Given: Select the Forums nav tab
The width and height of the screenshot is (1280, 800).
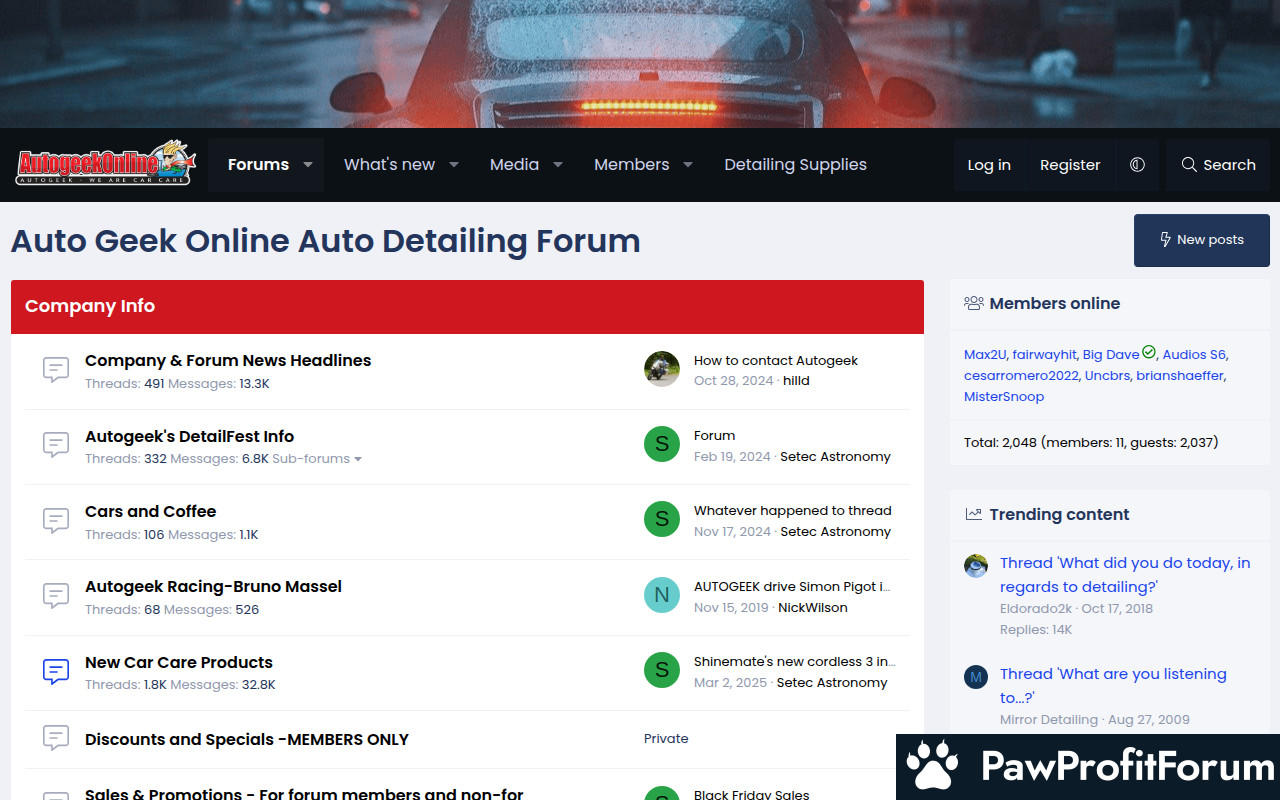Looking at the screenshot, I should click(x=258, y=164).
